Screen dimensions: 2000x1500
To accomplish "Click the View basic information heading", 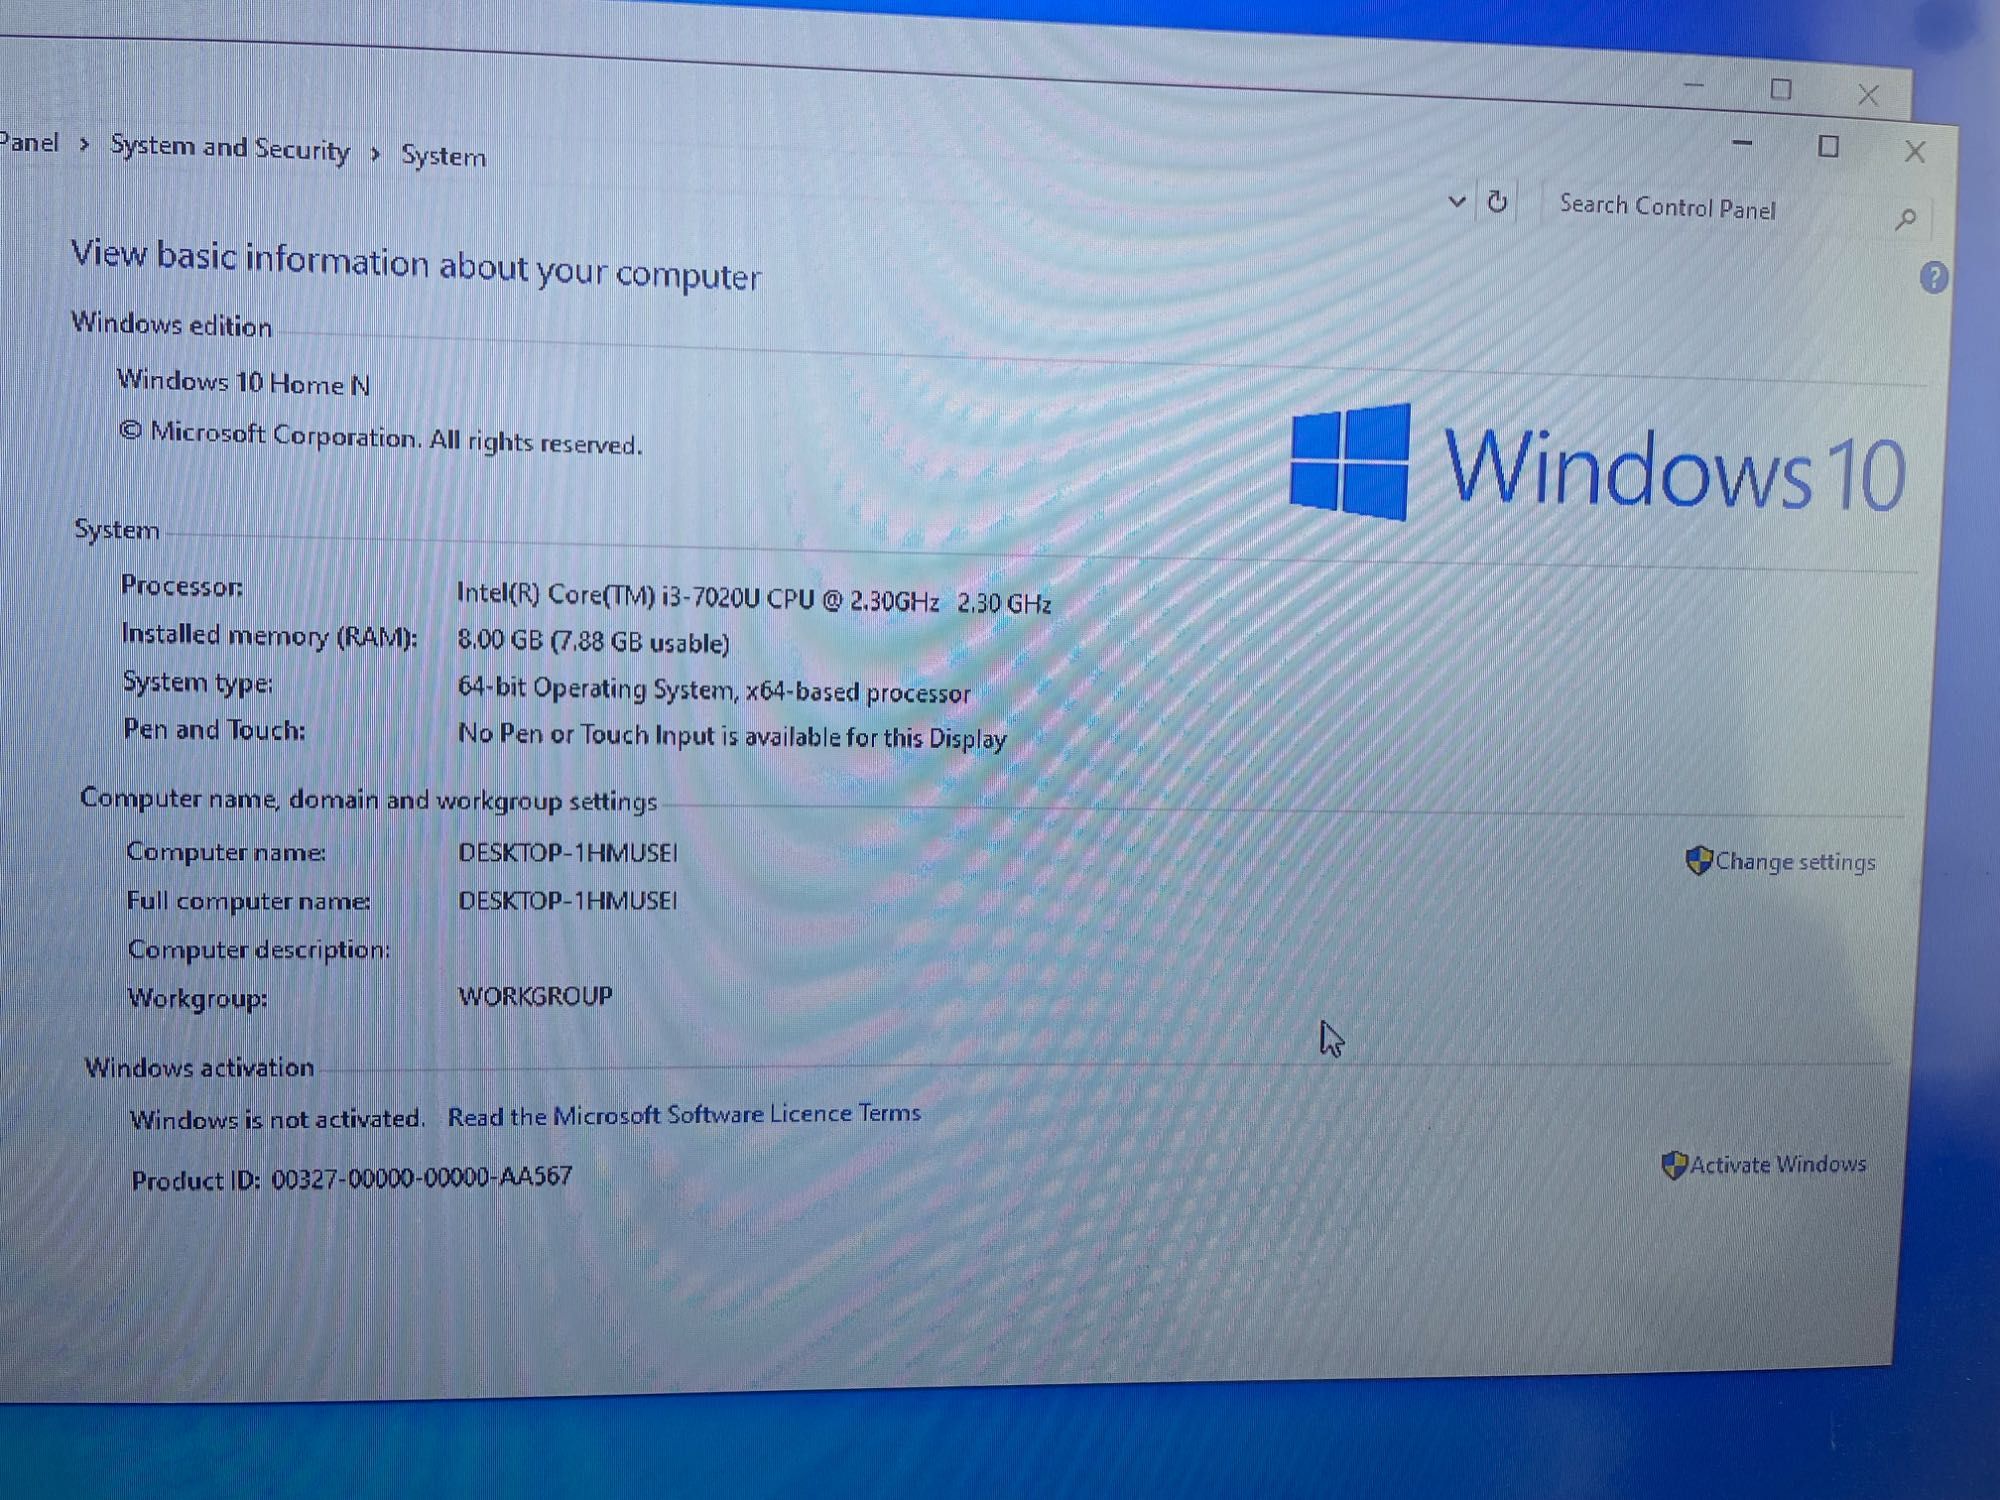I will point(416,265).
